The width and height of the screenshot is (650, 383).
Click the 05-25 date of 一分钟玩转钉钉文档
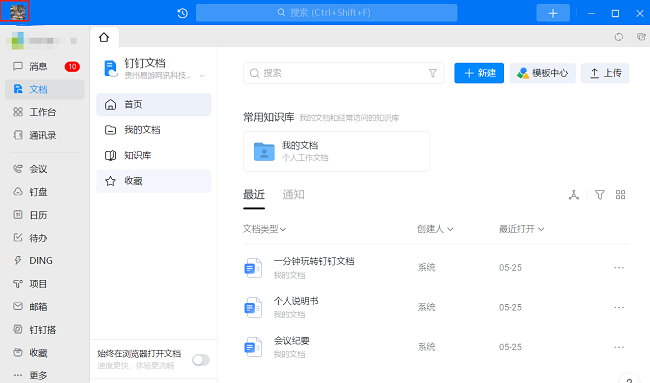[510, 268]
